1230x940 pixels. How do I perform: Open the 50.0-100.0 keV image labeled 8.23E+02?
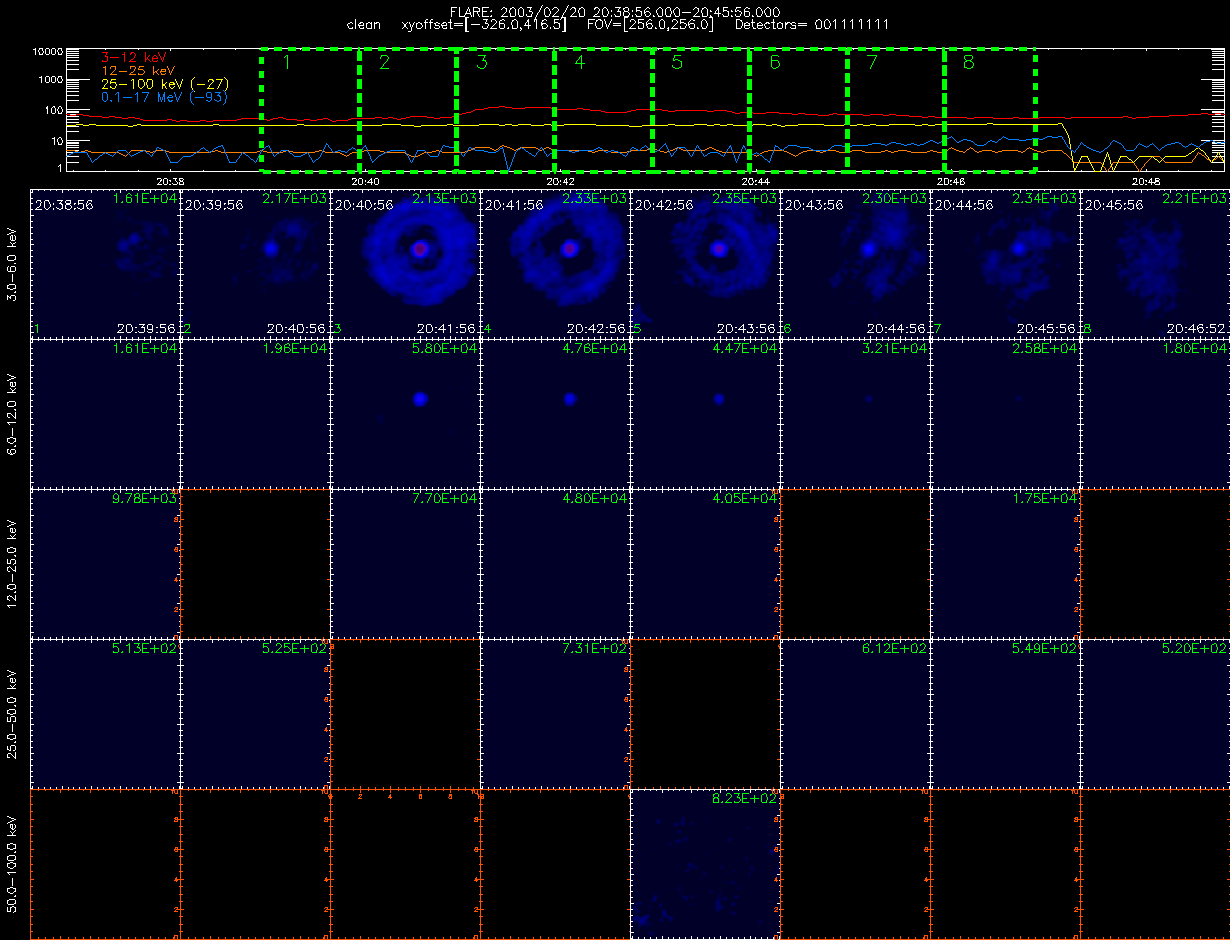click(x=705, y=864)
